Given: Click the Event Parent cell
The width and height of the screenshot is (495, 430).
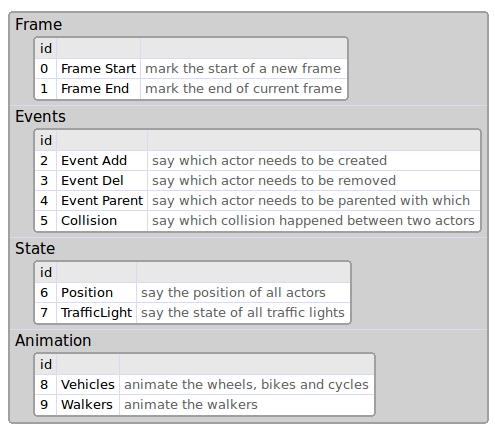Looking at the screenshot, I should (102, 200).
